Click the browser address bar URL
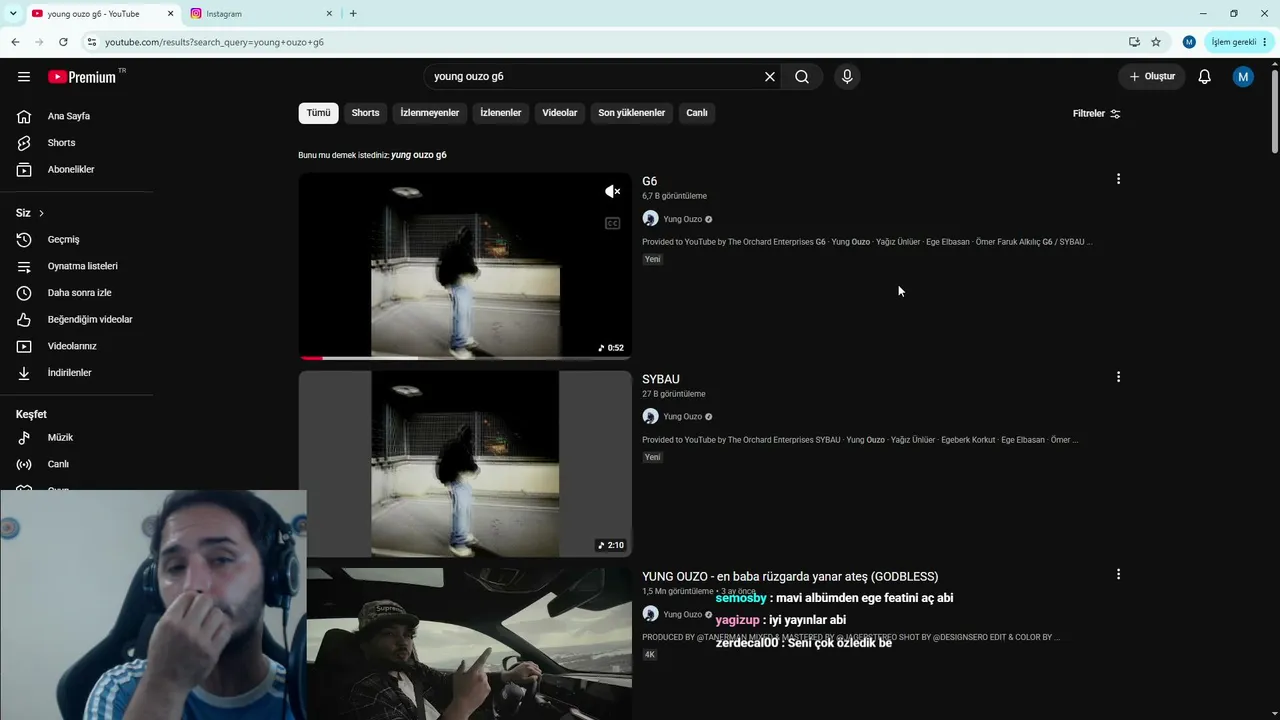The height and width of the screenshot is (720, 1280). point(214,42)
